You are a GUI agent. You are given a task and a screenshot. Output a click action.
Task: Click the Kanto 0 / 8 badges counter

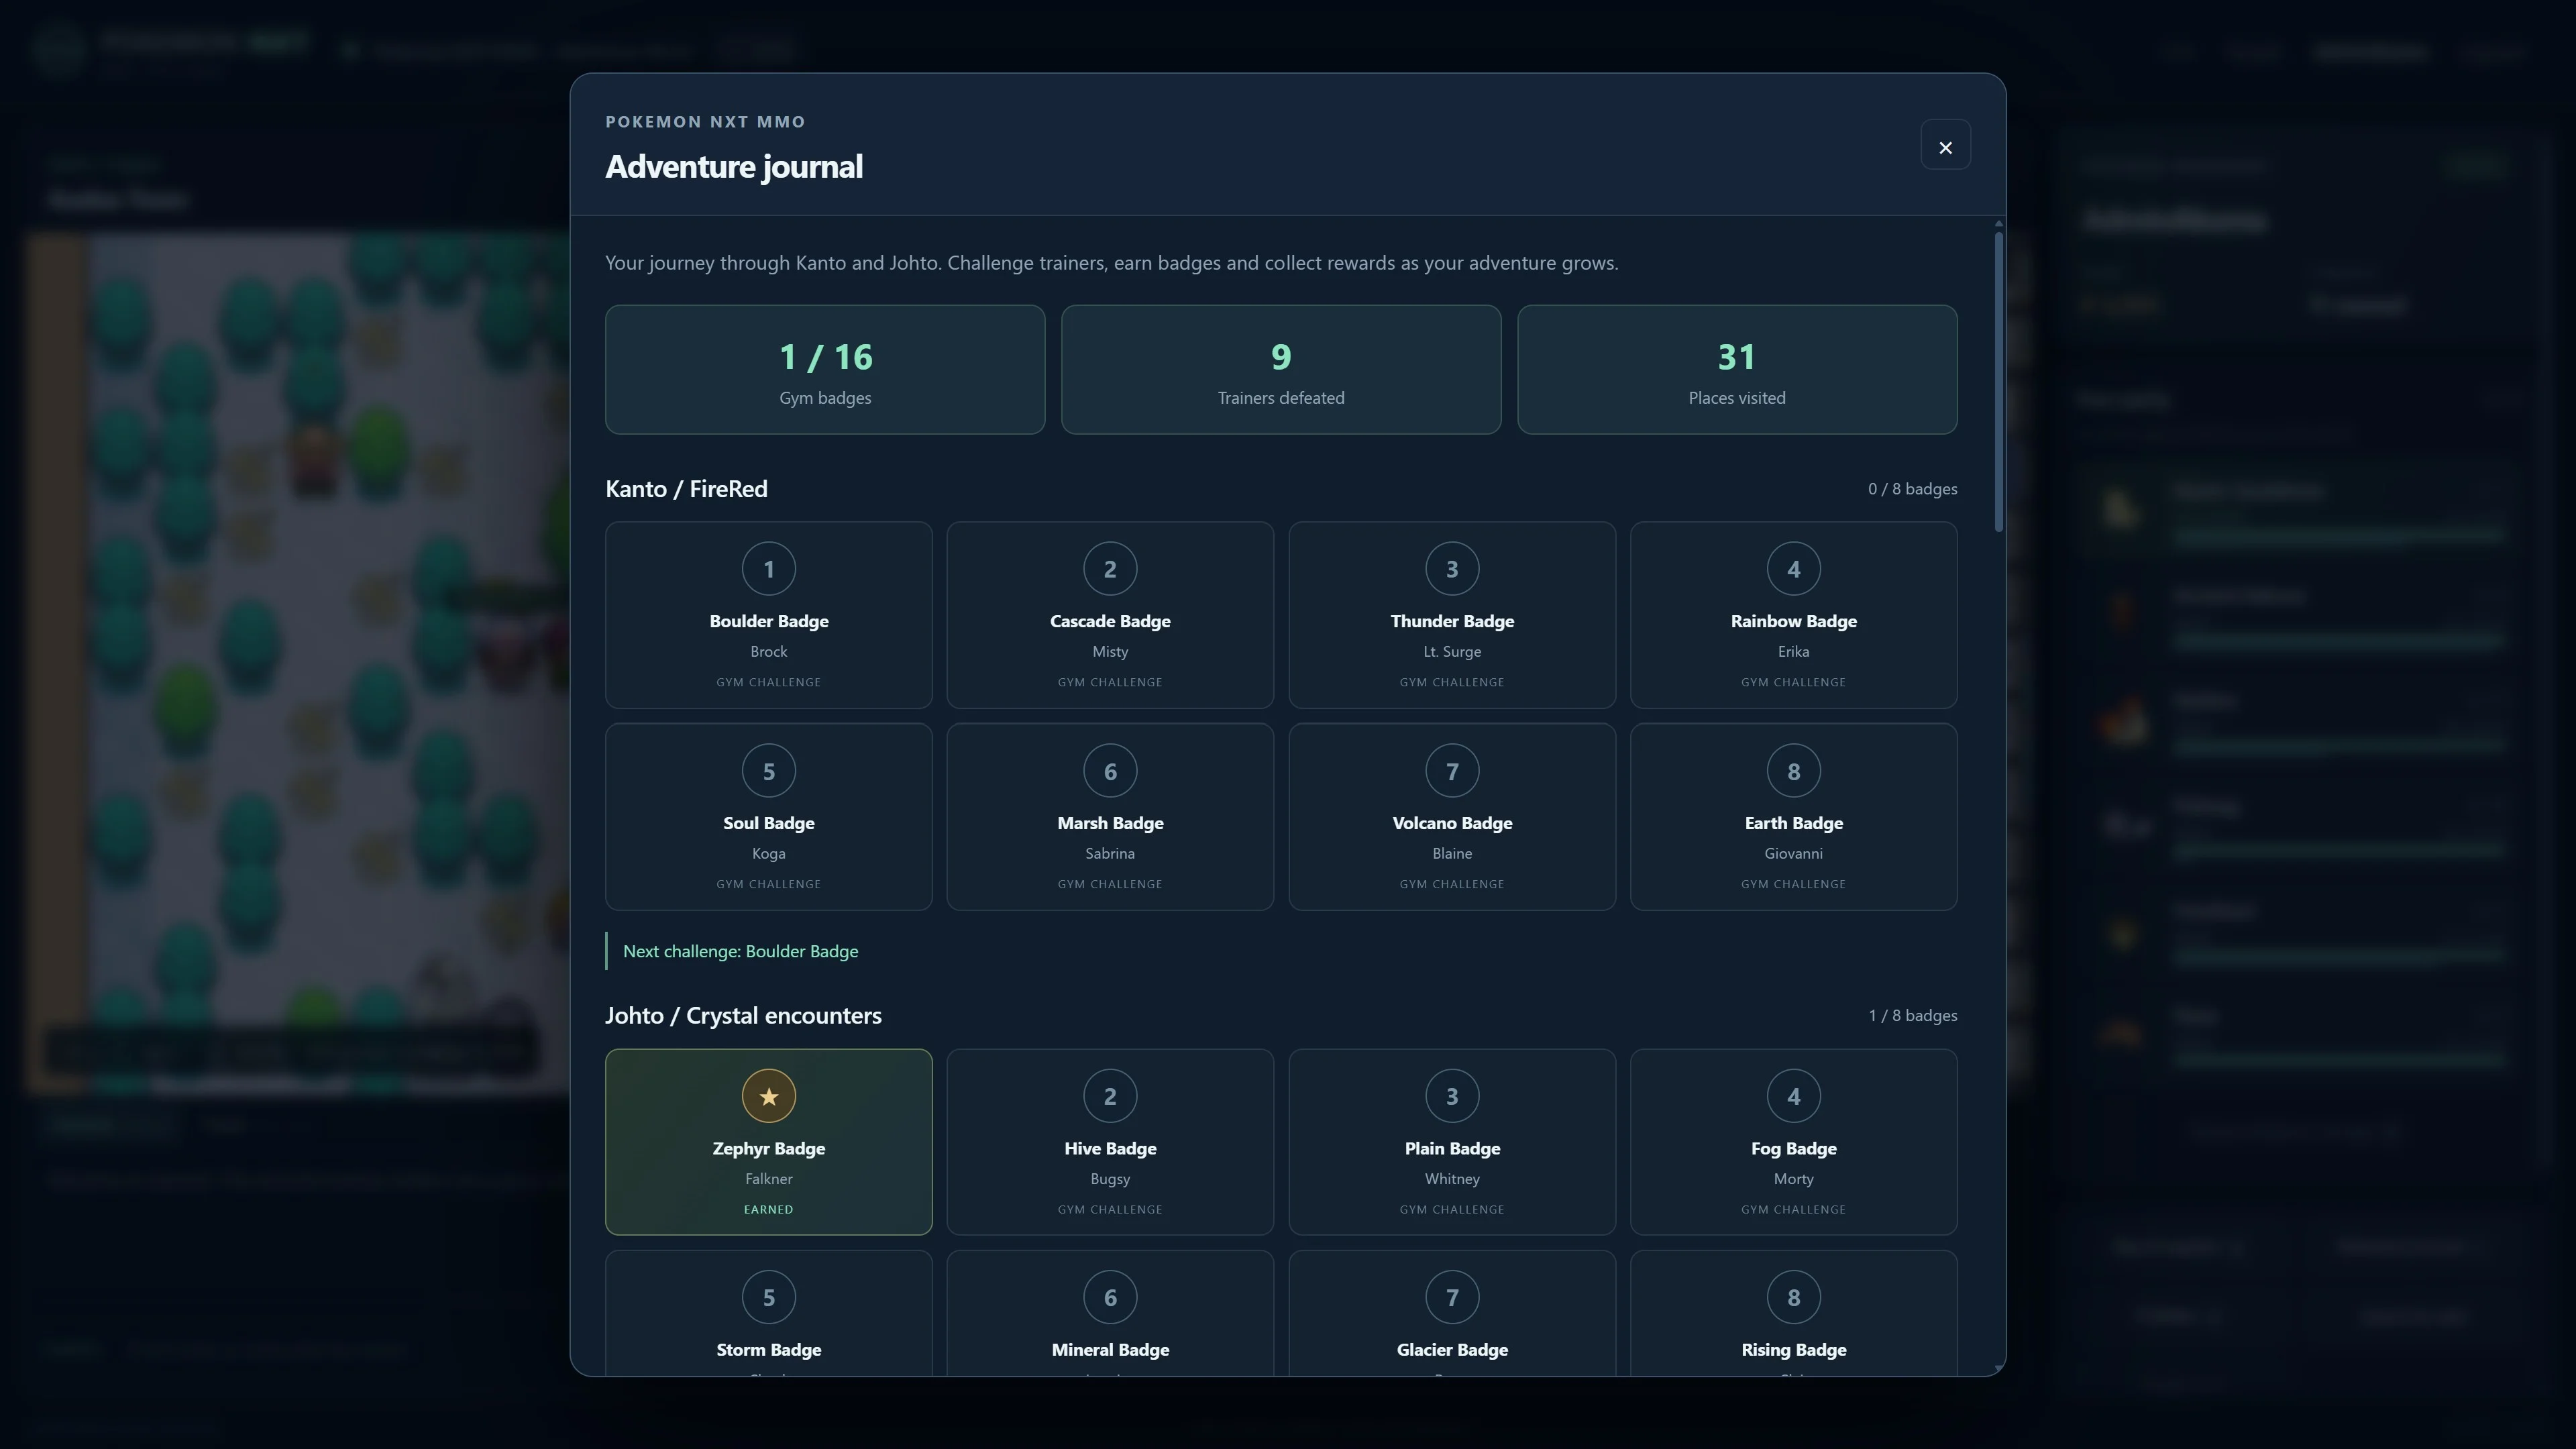point(1912,489)
